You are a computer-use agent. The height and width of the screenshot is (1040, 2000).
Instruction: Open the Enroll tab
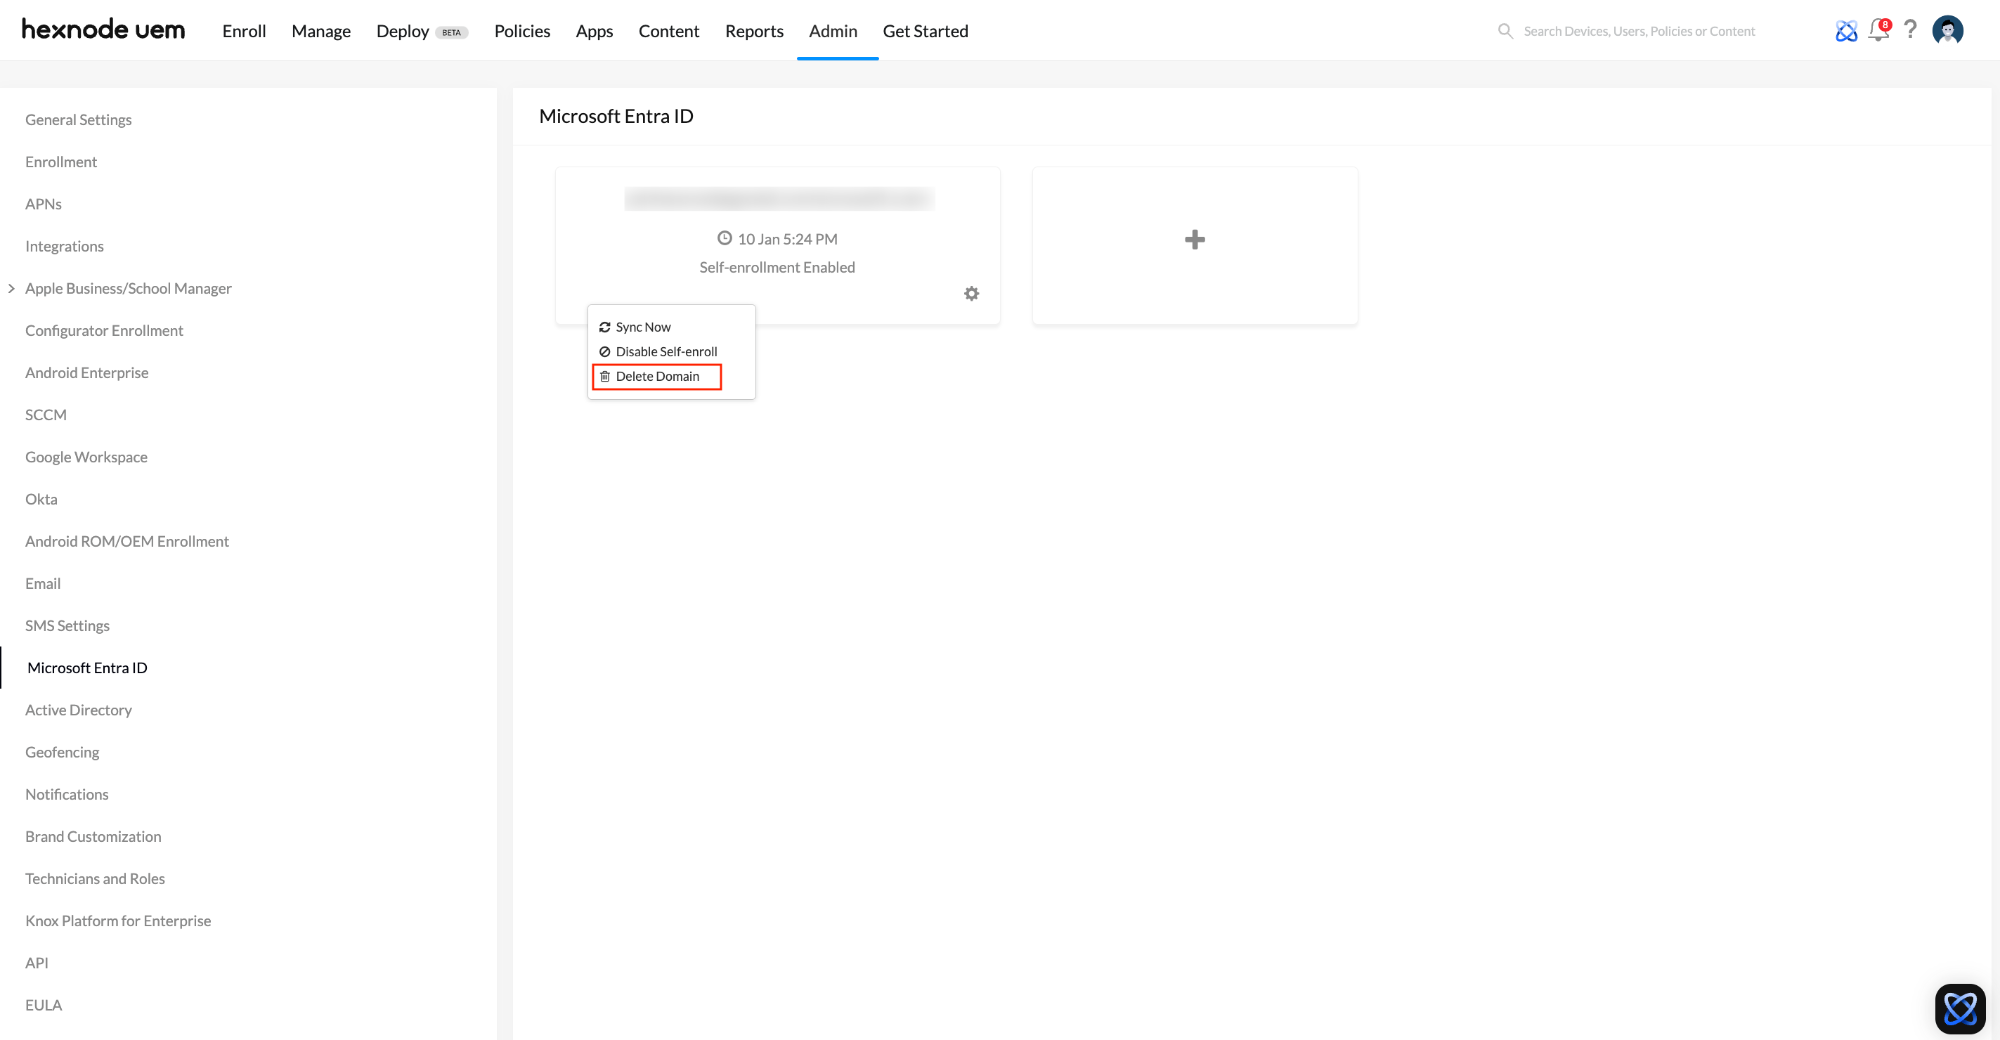click(x=244, y=31)
